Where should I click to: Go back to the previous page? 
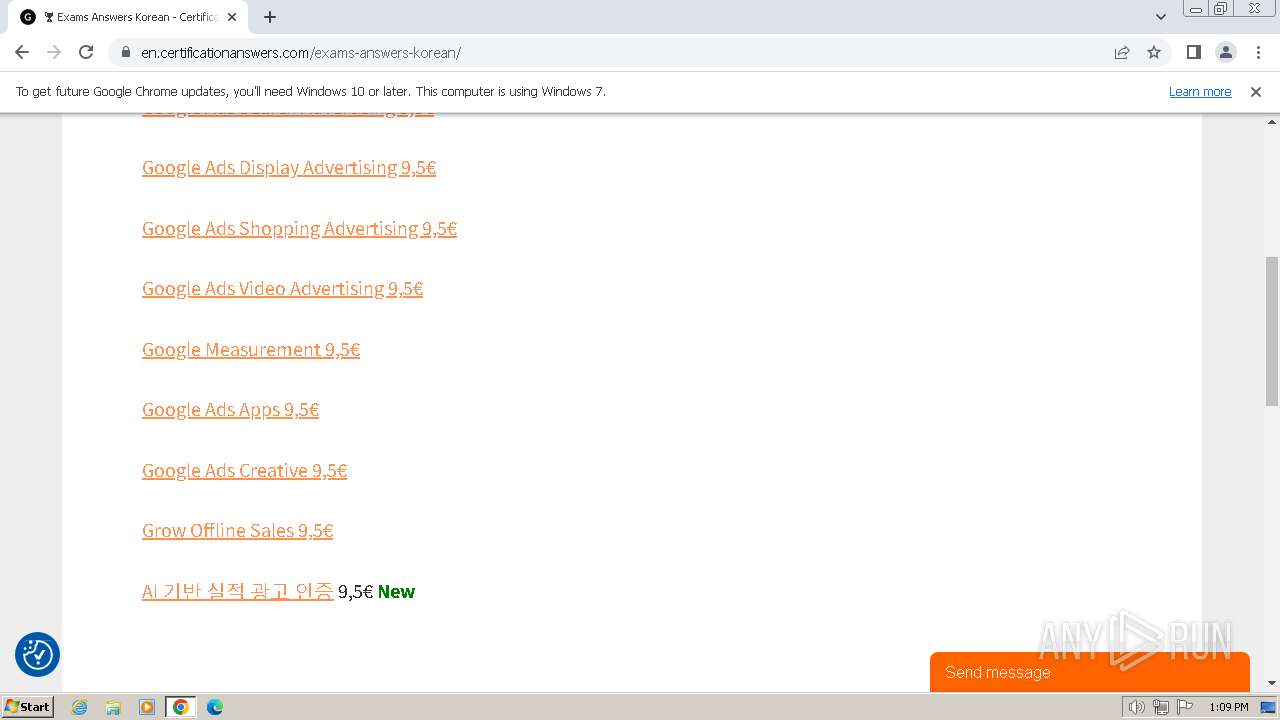coord(22,52)
